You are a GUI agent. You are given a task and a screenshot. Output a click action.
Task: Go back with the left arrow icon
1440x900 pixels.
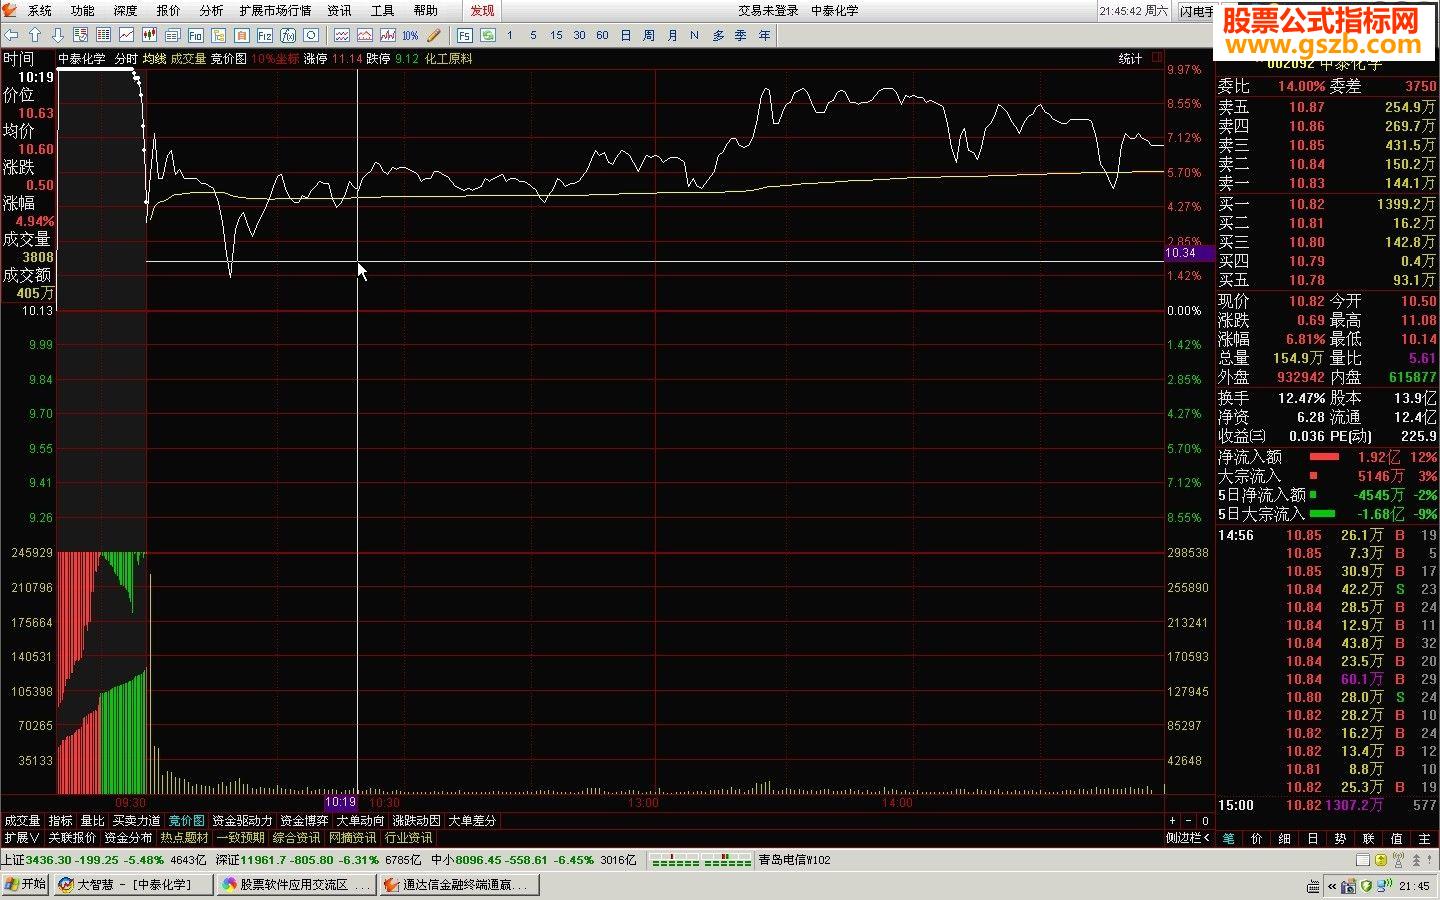point(12,35)
